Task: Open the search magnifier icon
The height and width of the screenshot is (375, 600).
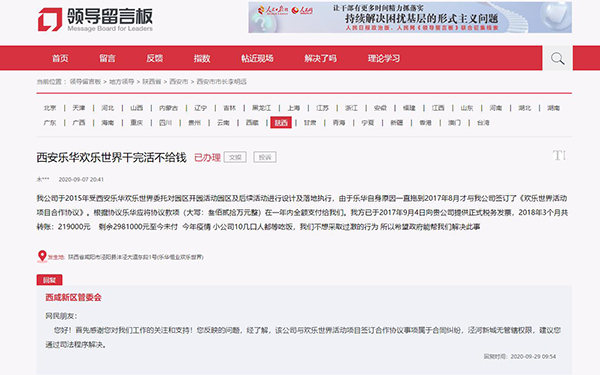Action: [557, 58]
